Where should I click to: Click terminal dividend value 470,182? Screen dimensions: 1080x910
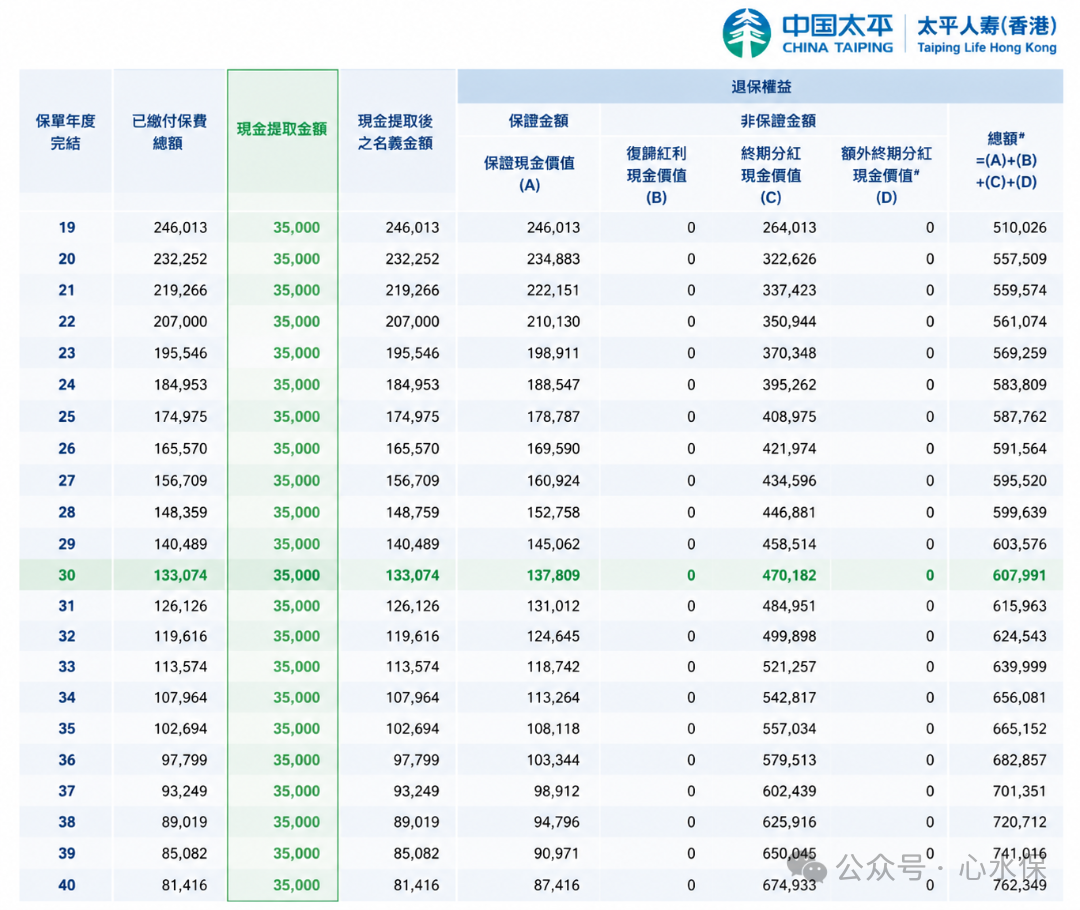pyautogui.click(x=789, y=575)
